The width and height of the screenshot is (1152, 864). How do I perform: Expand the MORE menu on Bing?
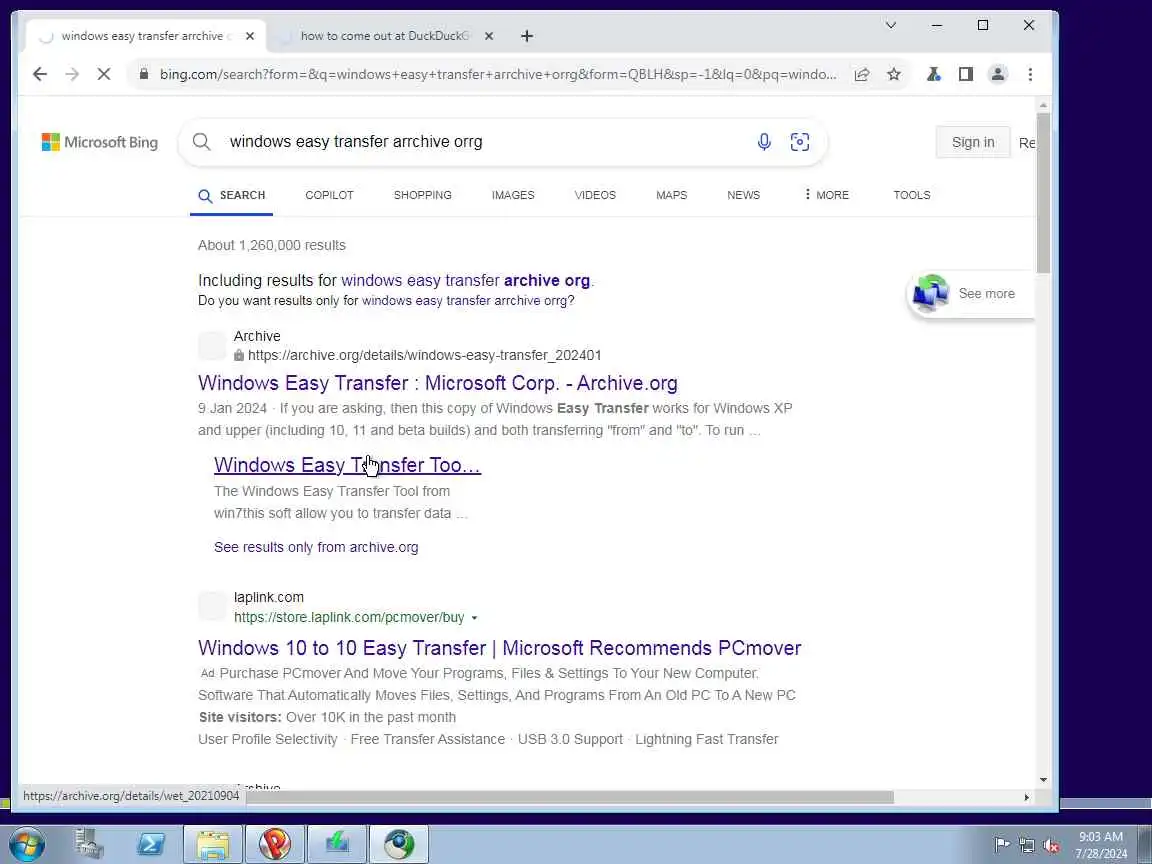click(827, 195)
